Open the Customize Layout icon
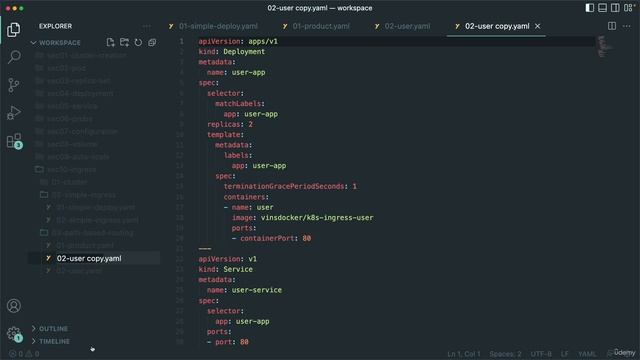The width and height of the screenshot is (640, 360). (x=628, y=8)
